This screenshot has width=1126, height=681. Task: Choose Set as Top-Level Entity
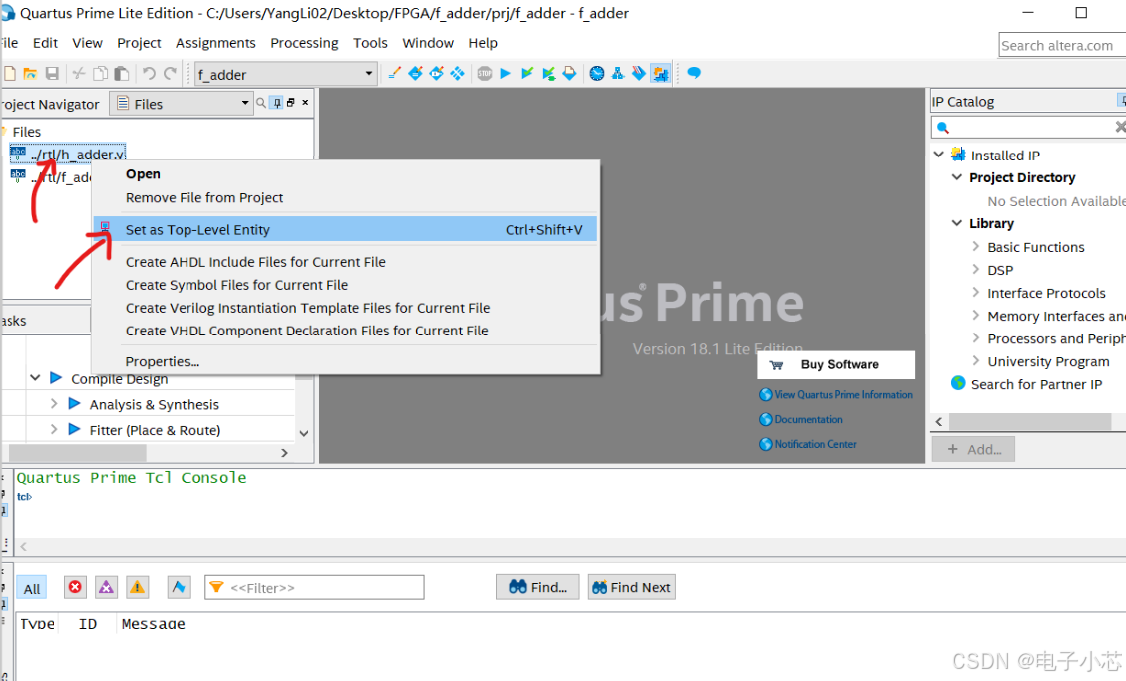click(x=345, y=229)
